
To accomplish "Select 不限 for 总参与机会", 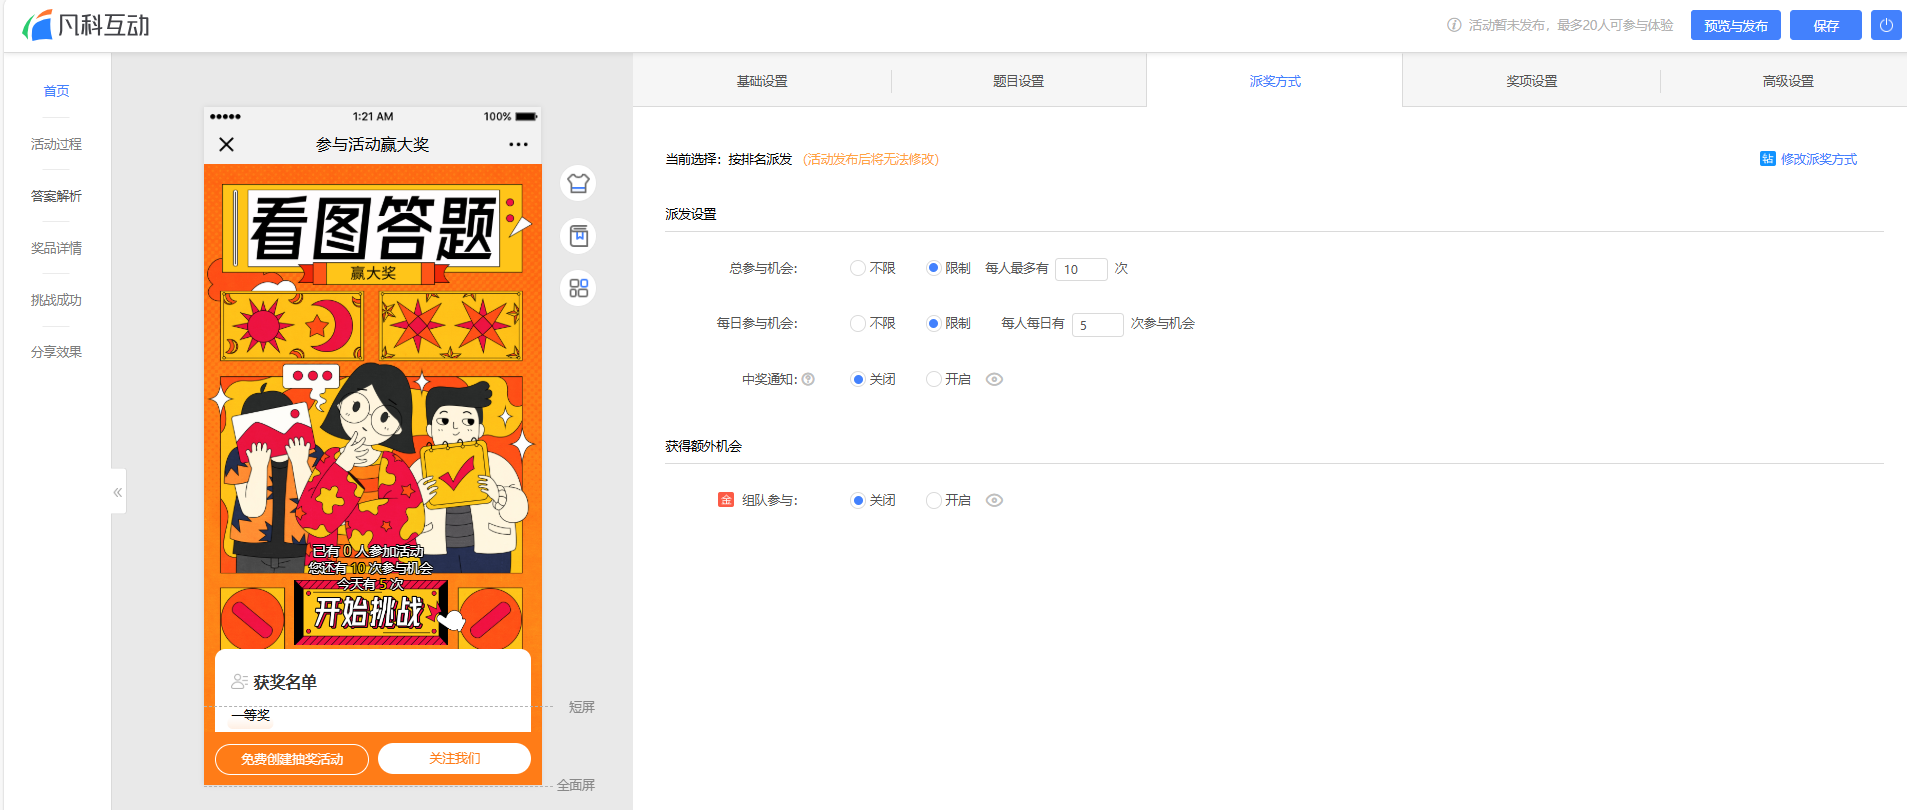I will point(858,268).
